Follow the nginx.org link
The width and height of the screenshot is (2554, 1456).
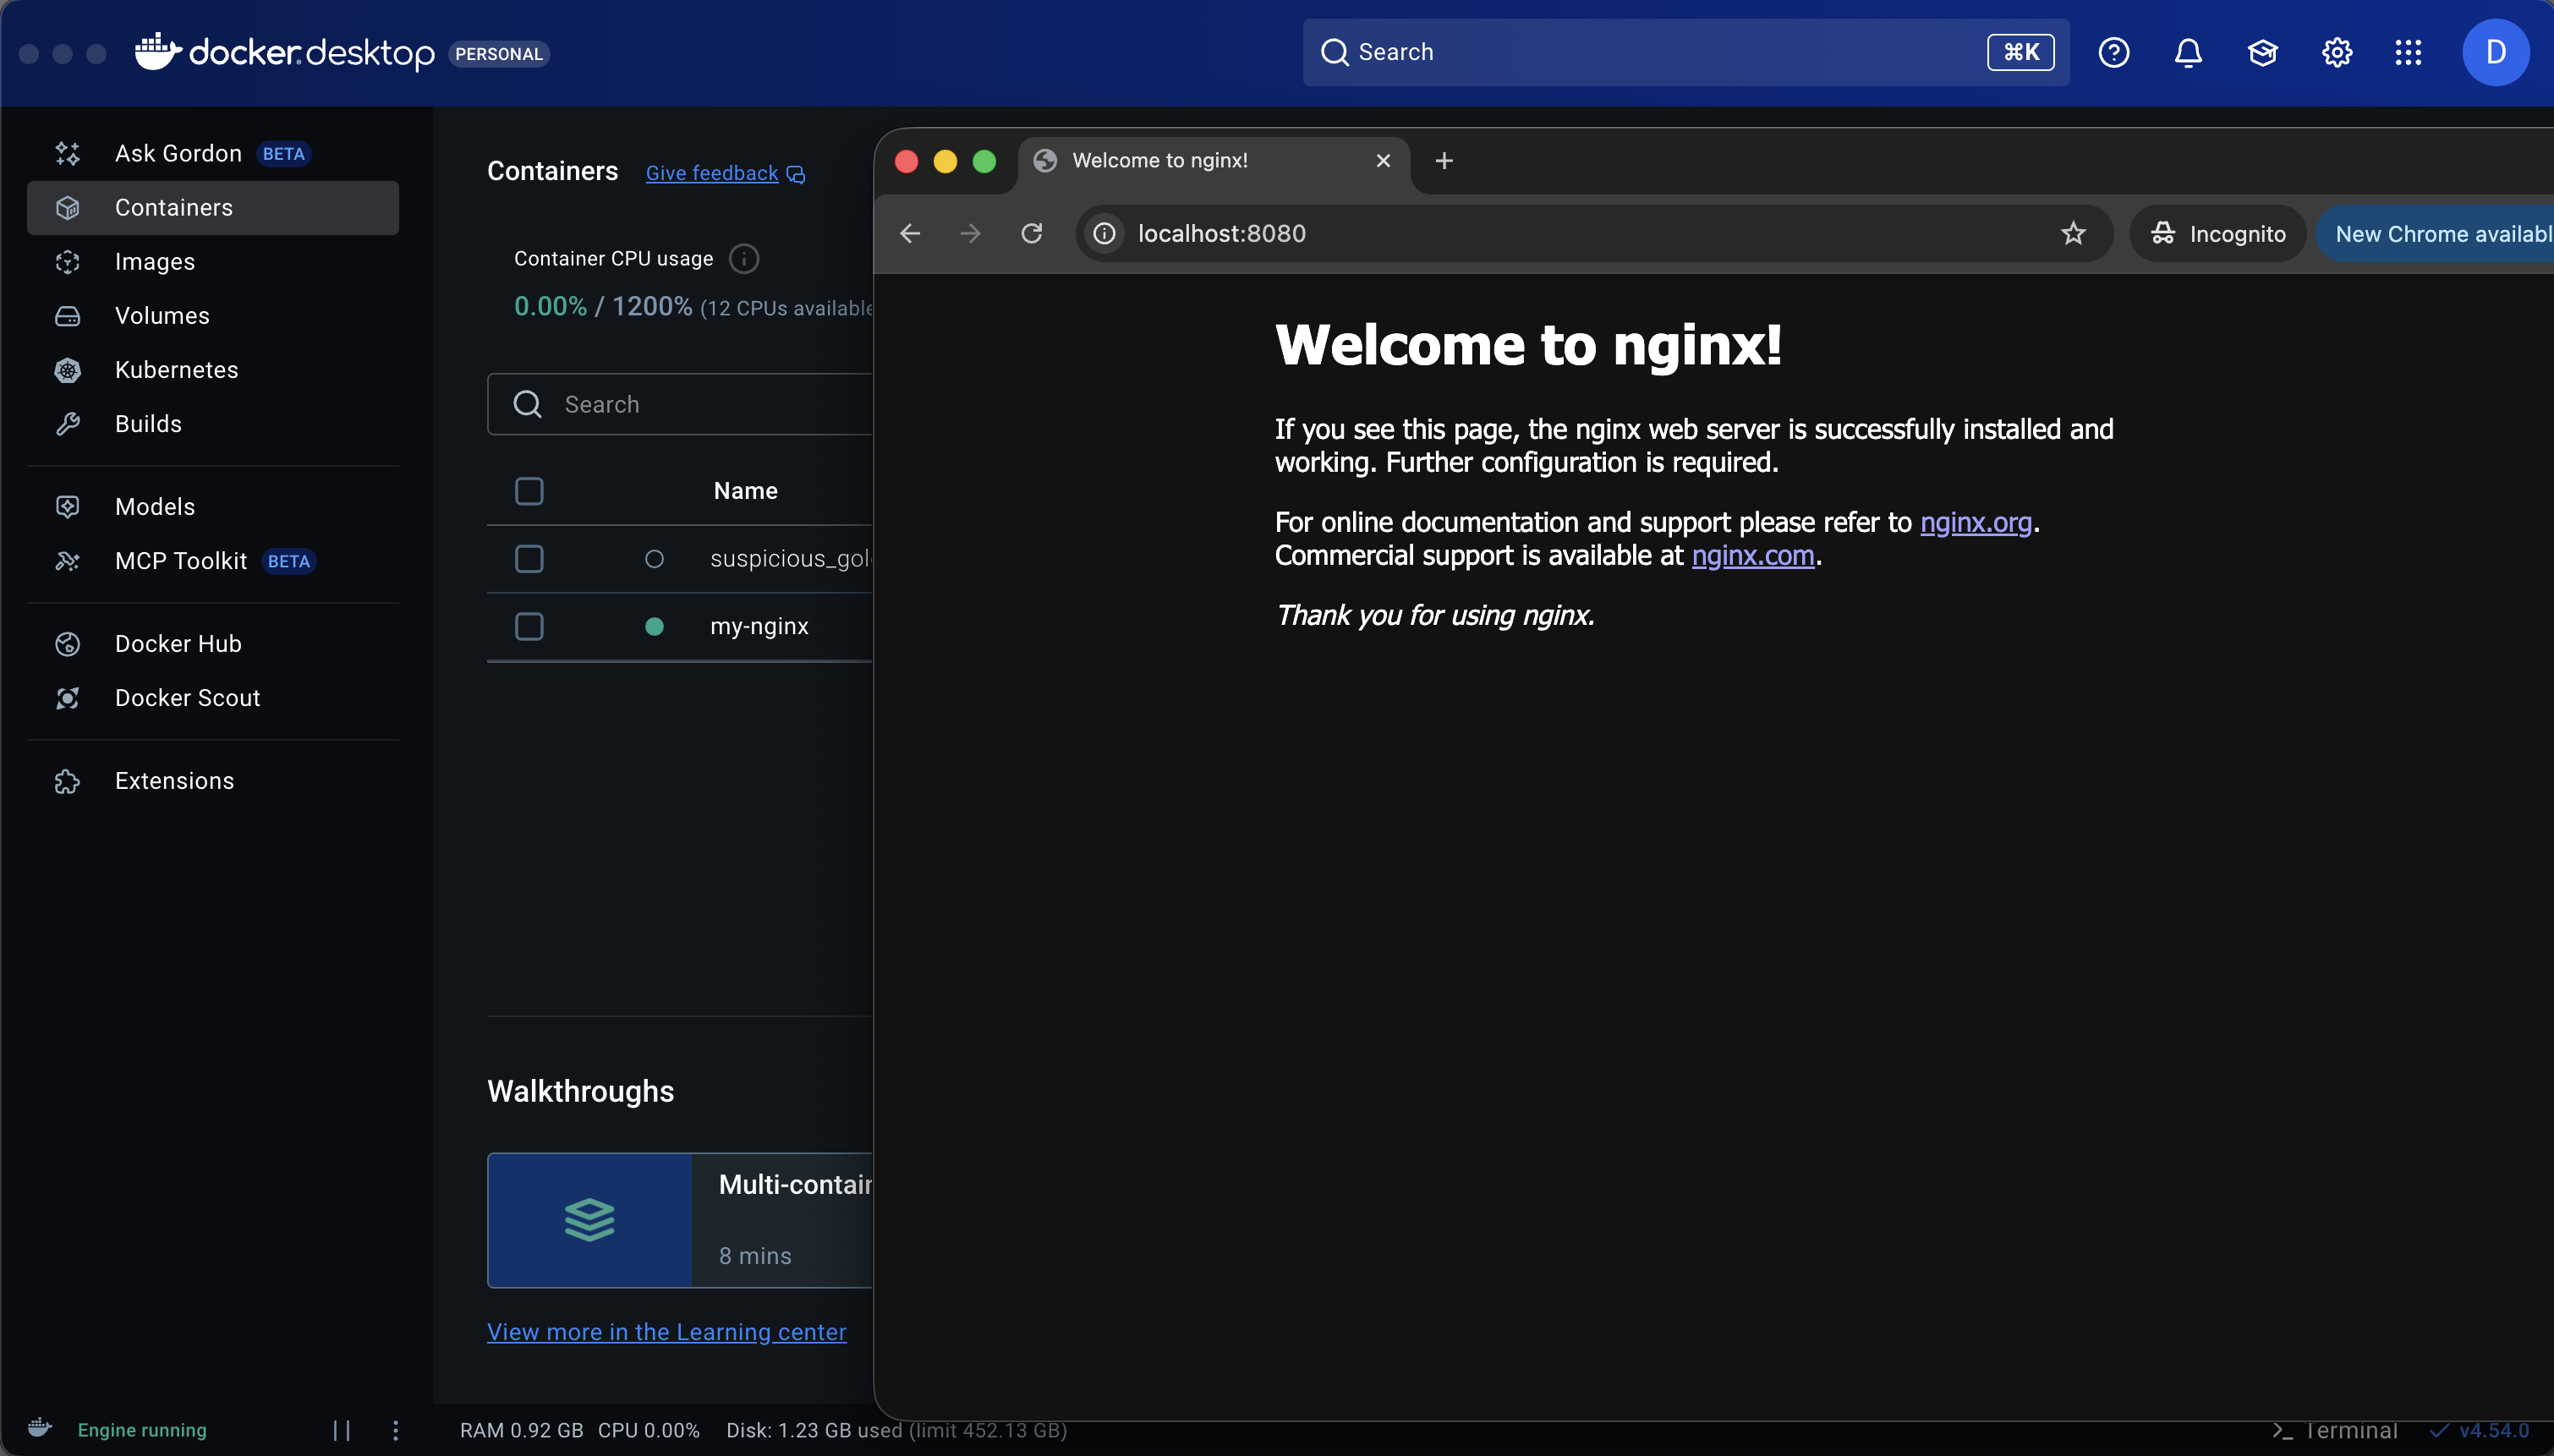point(1976,522)
